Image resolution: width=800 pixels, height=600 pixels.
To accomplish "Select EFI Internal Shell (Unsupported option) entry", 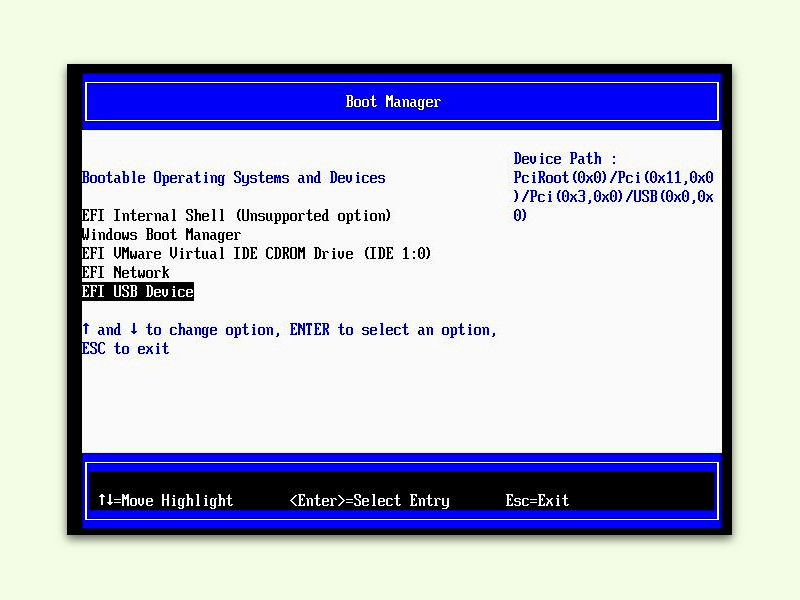I will tap(236, 216).
